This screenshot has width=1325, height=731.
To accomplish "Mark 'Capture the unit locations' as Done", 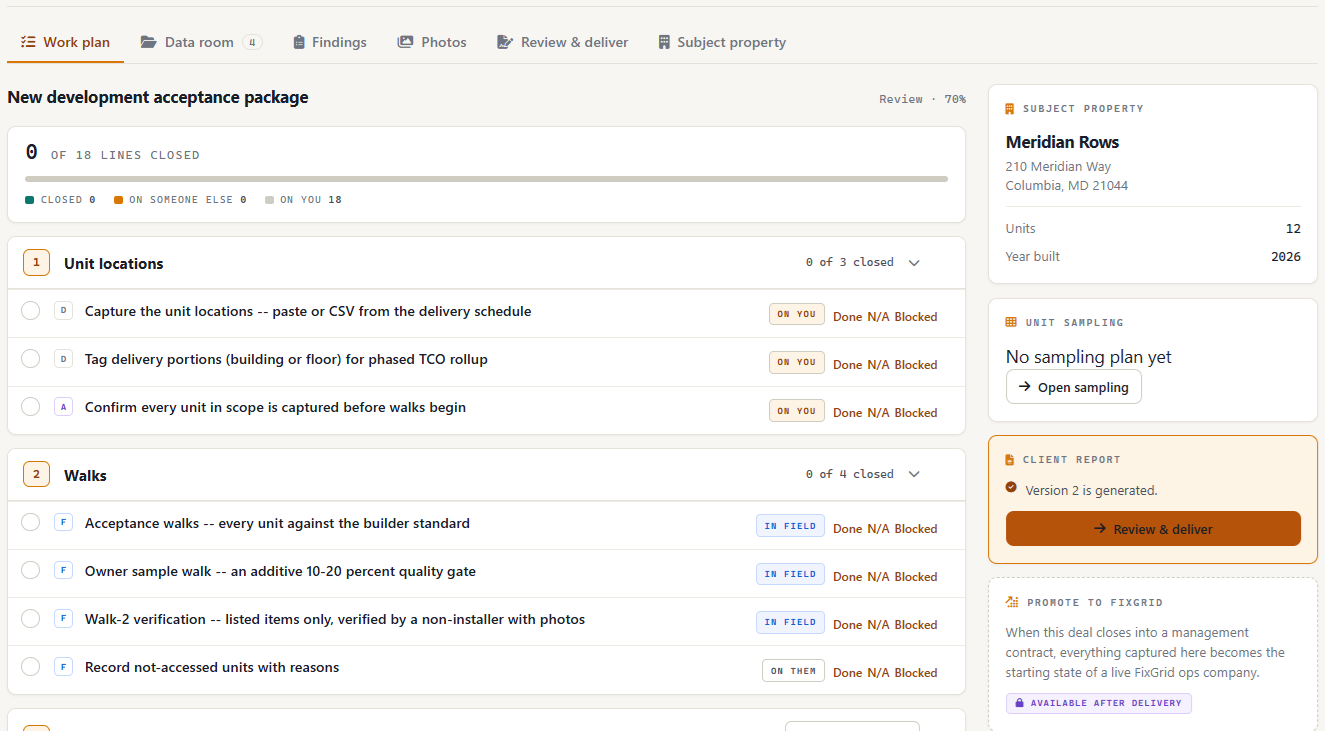I will click(x=847, y=317).
